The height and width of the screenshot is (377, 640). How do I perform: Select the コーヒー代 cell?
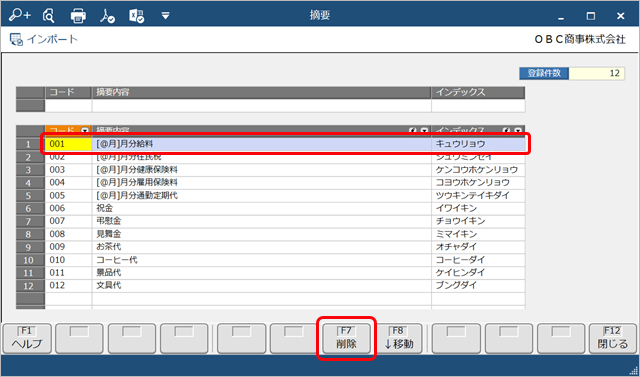(262, 260)
